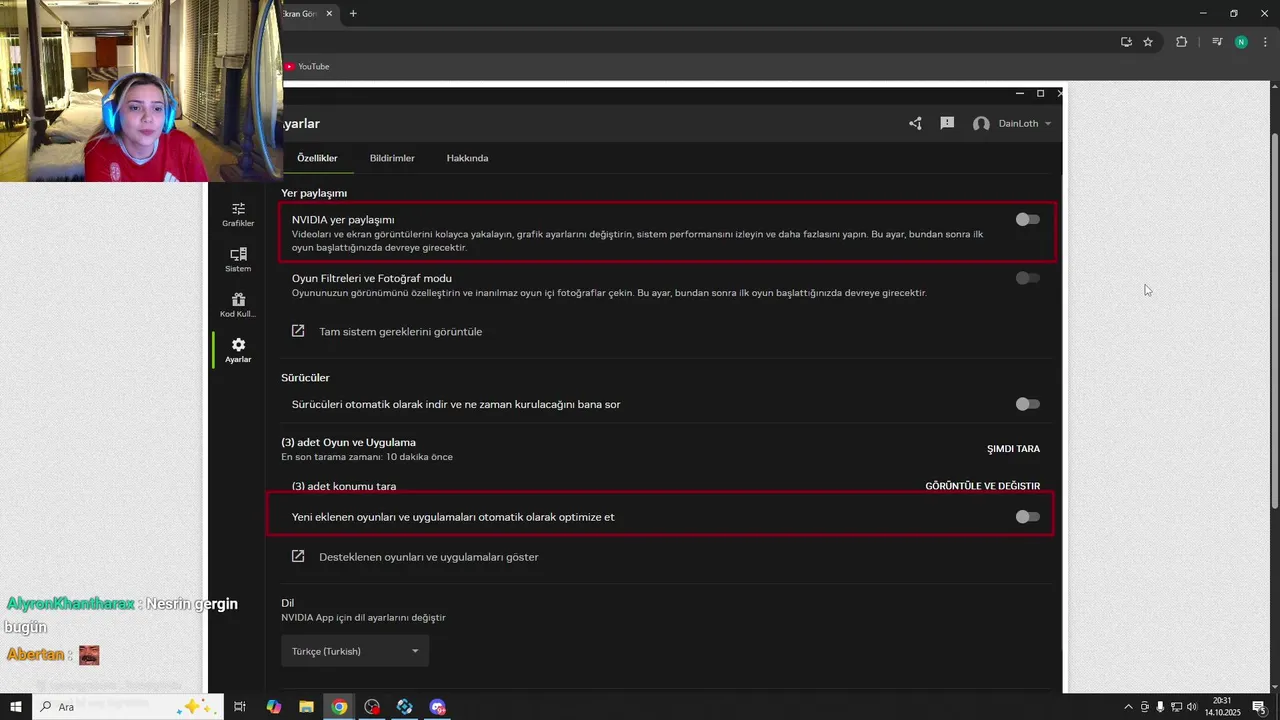Click the microphone icon in system tray
Screen dimensions: 1280x720
click(1160, 707)
